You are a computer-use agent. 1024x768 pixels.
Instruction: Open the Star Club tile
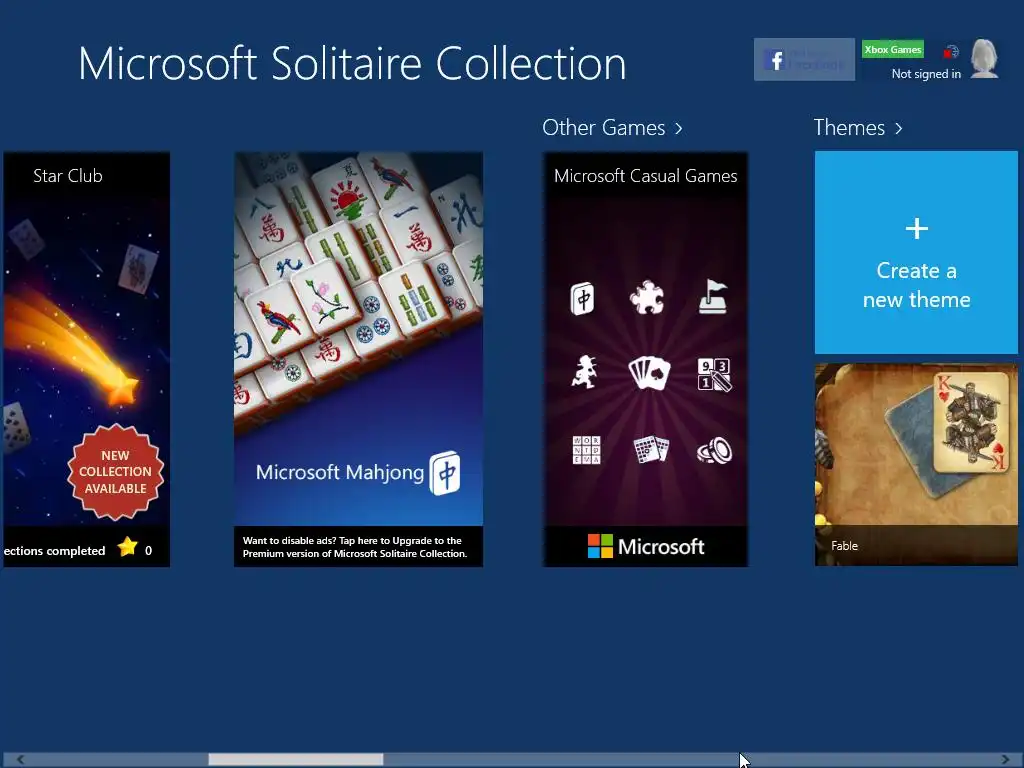(86, 359)
